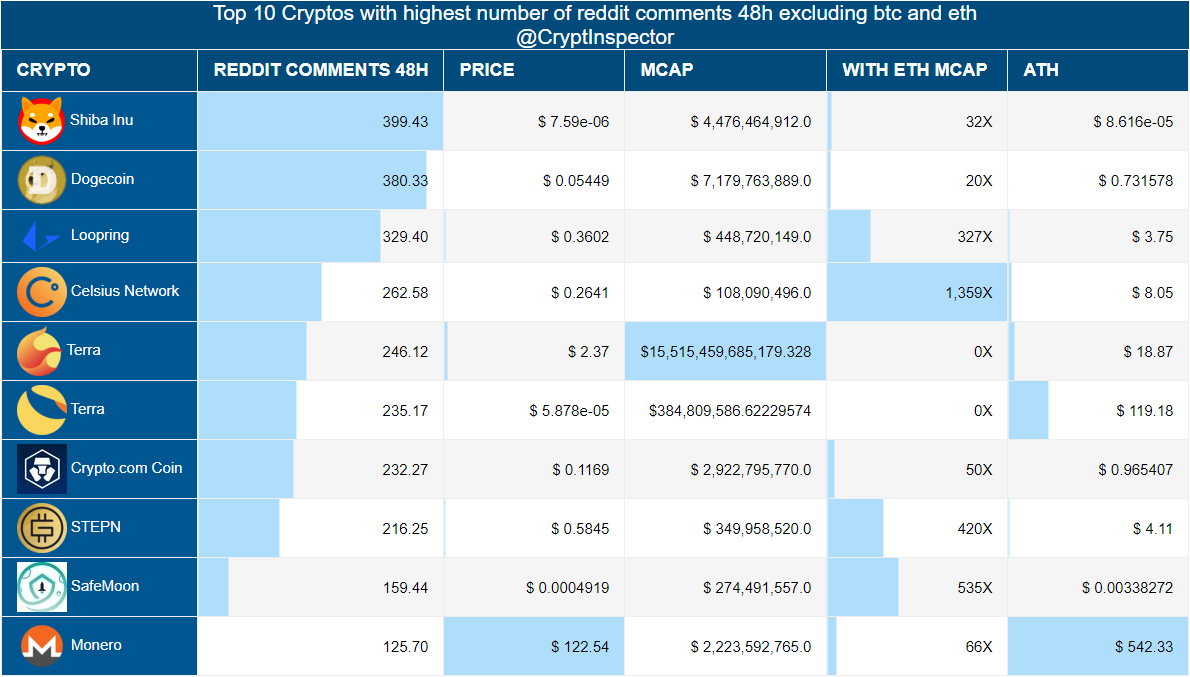
Task: Click the Terra logo beside 246.12
Action: (x=39, y=351)
